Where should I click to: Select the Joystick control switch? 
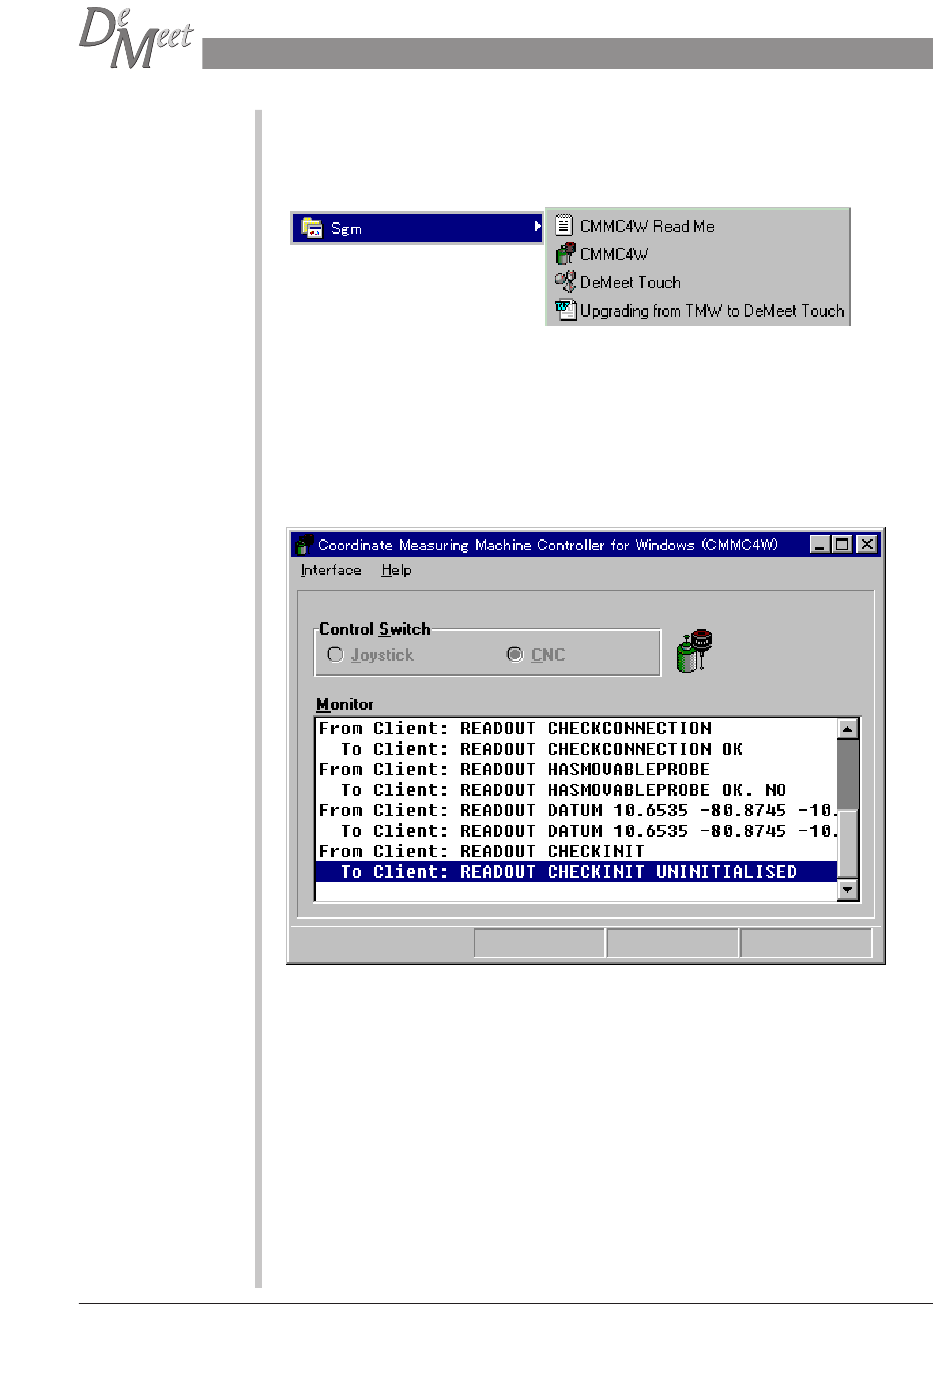(370, 655)
